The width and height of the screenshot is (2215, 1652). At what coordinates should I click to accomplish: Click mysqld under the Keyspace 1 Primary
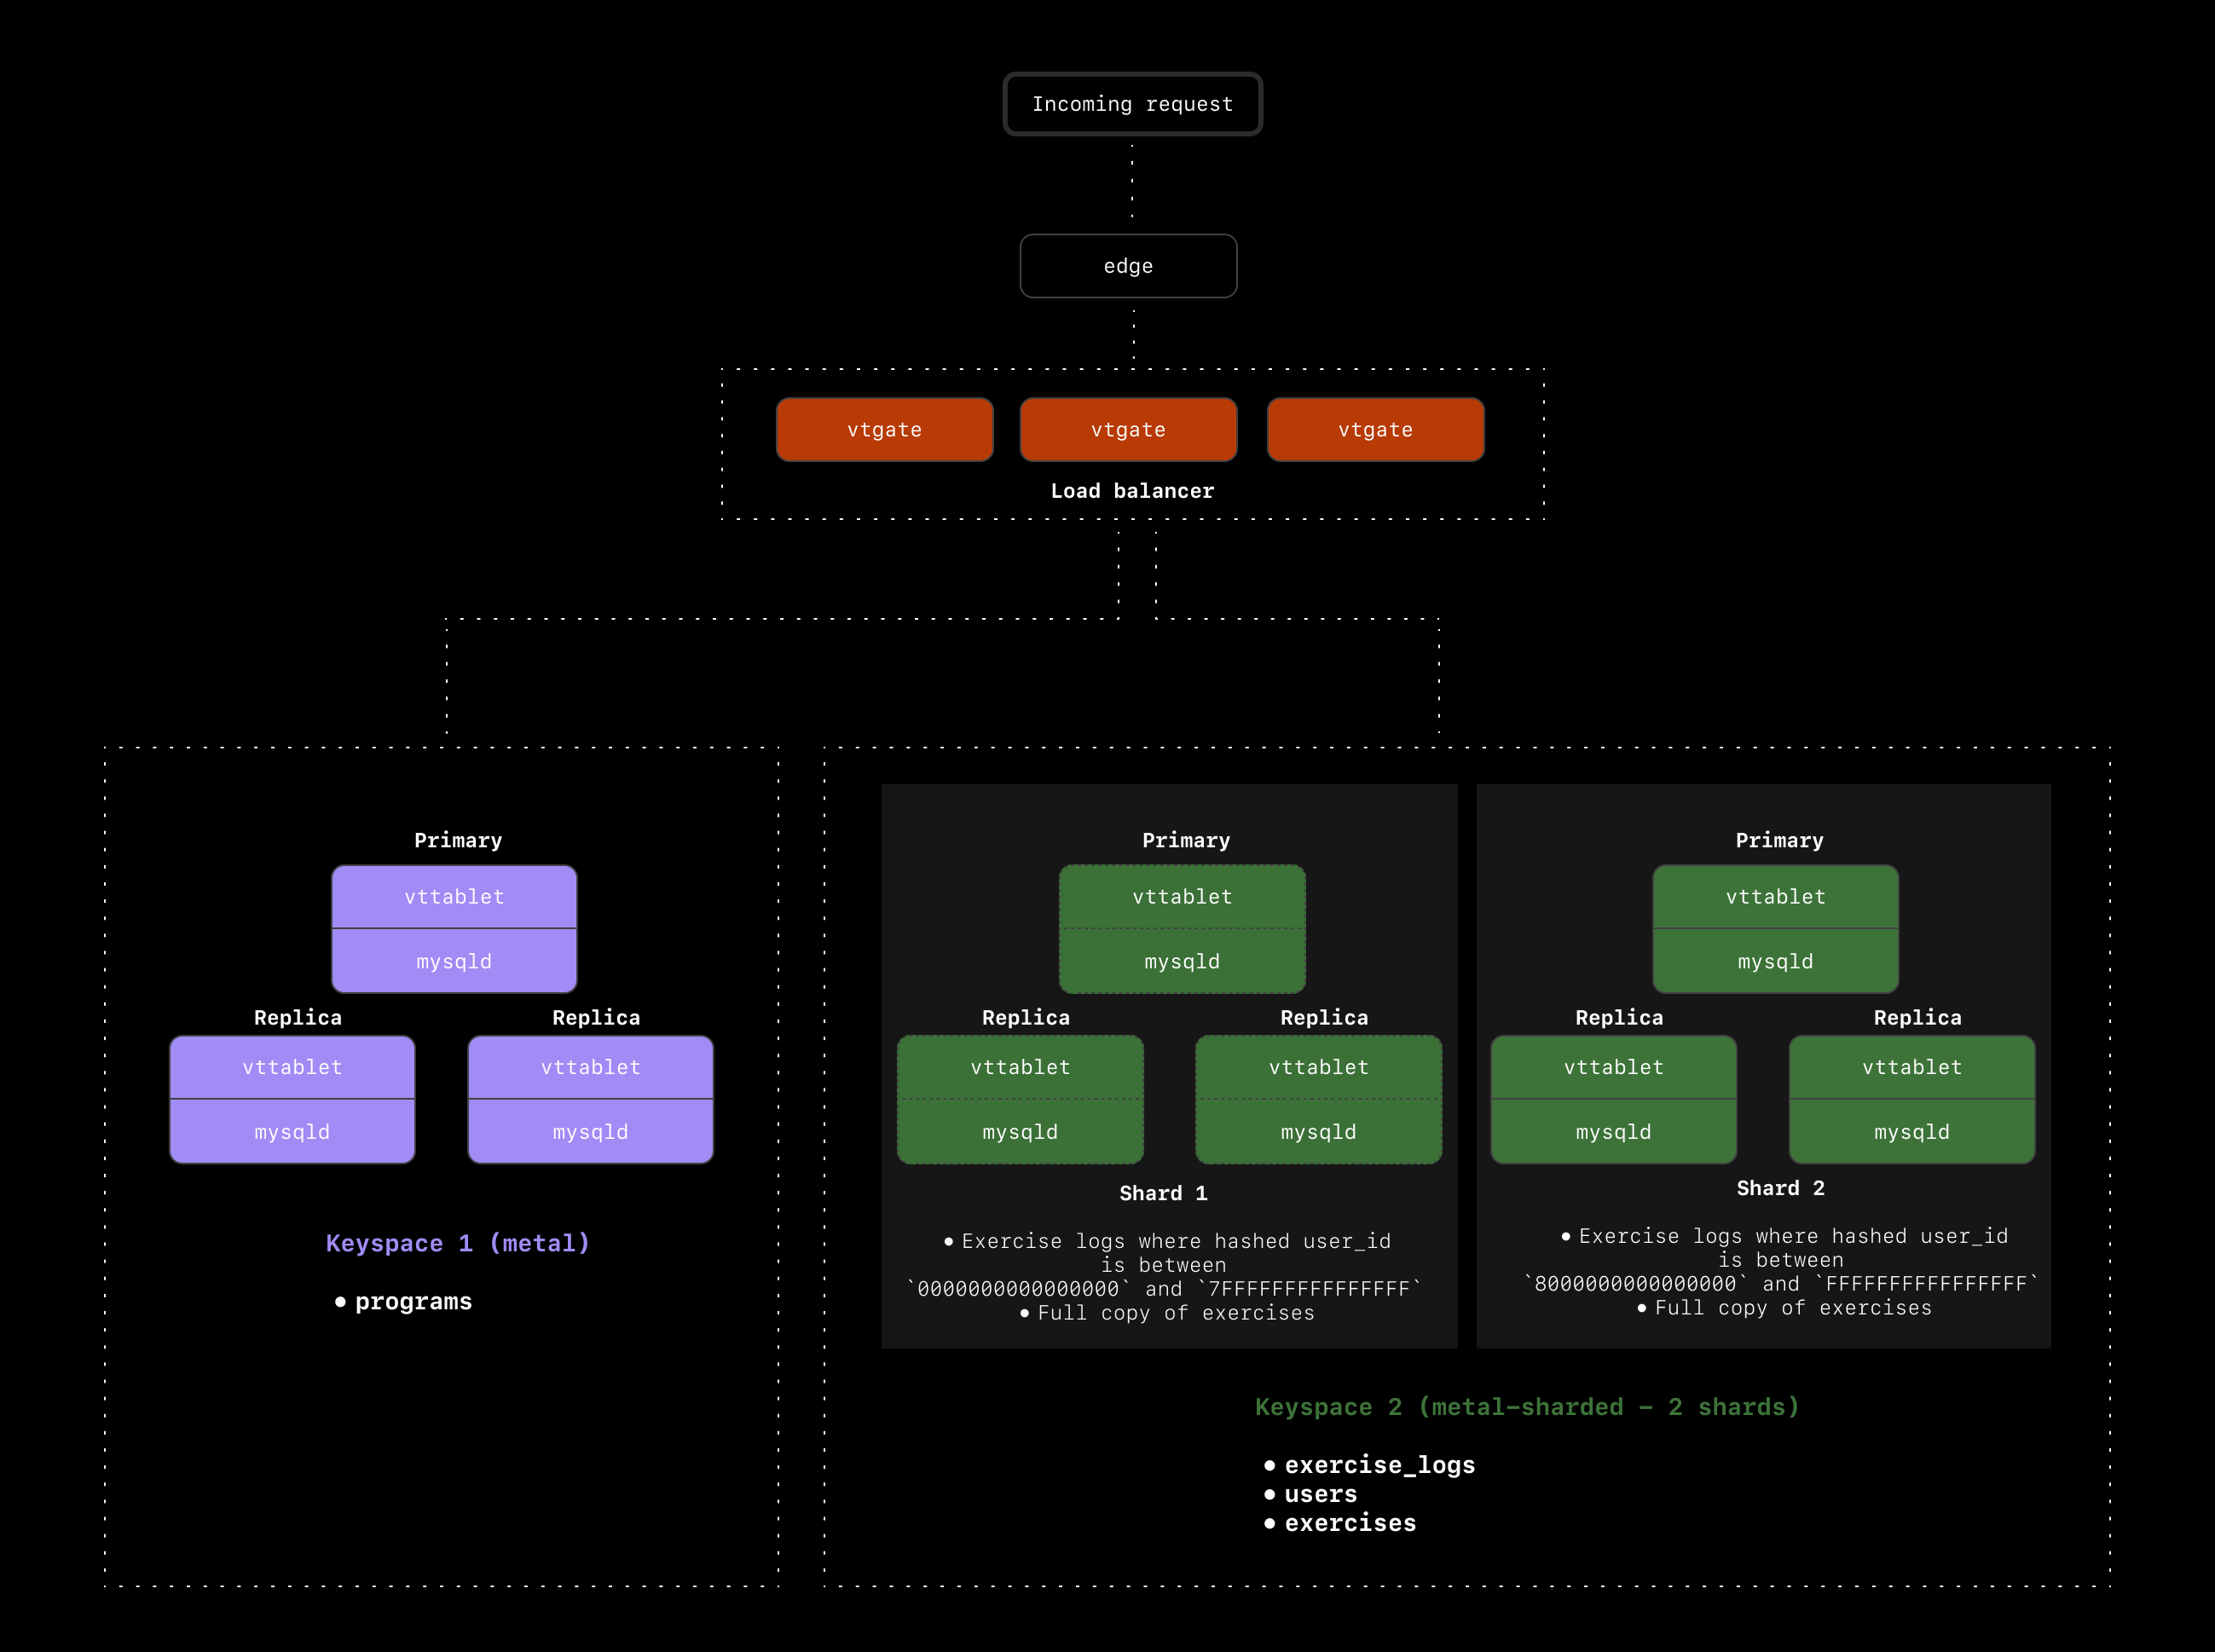point(454,961)
